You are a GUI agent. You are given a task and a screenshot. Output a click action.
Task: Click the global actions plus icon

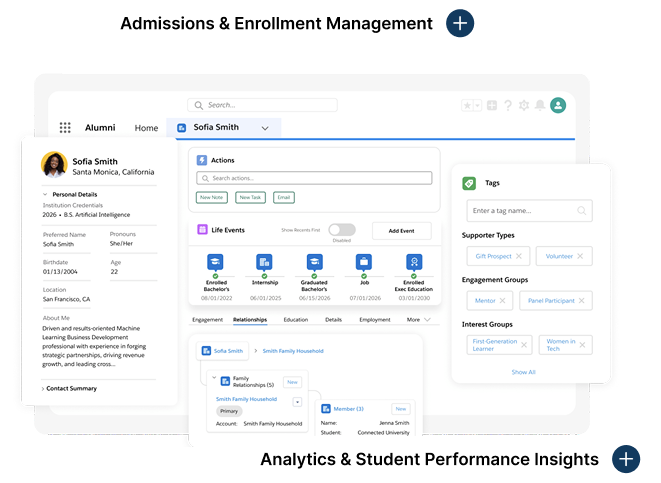coord(492,105)
